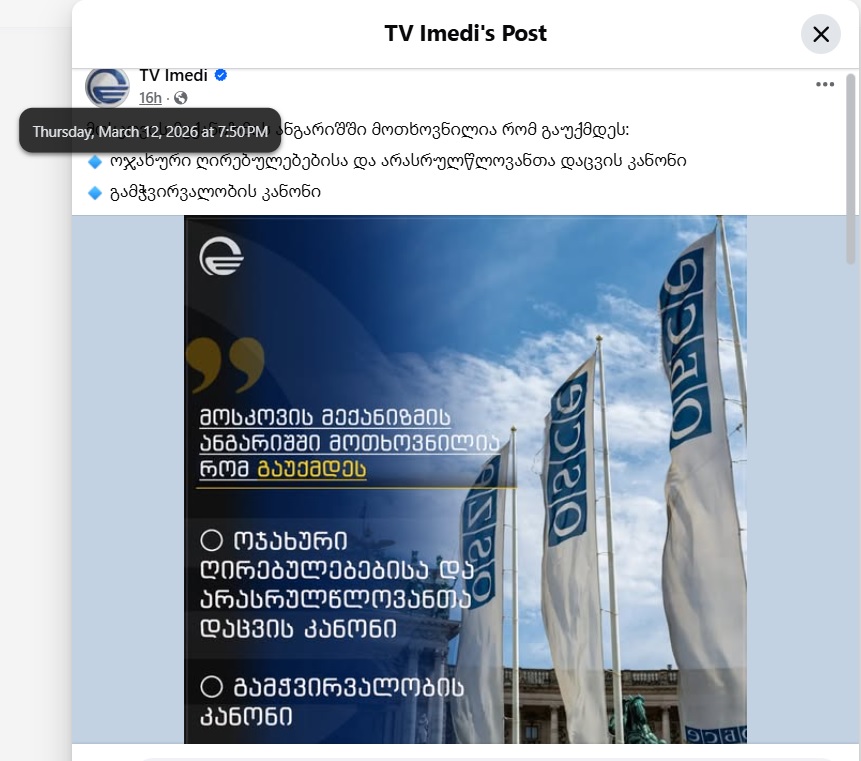Close the TV Imedi's Post dialog
The width and height of the screenshot is (861, 761).
(820, 34)
